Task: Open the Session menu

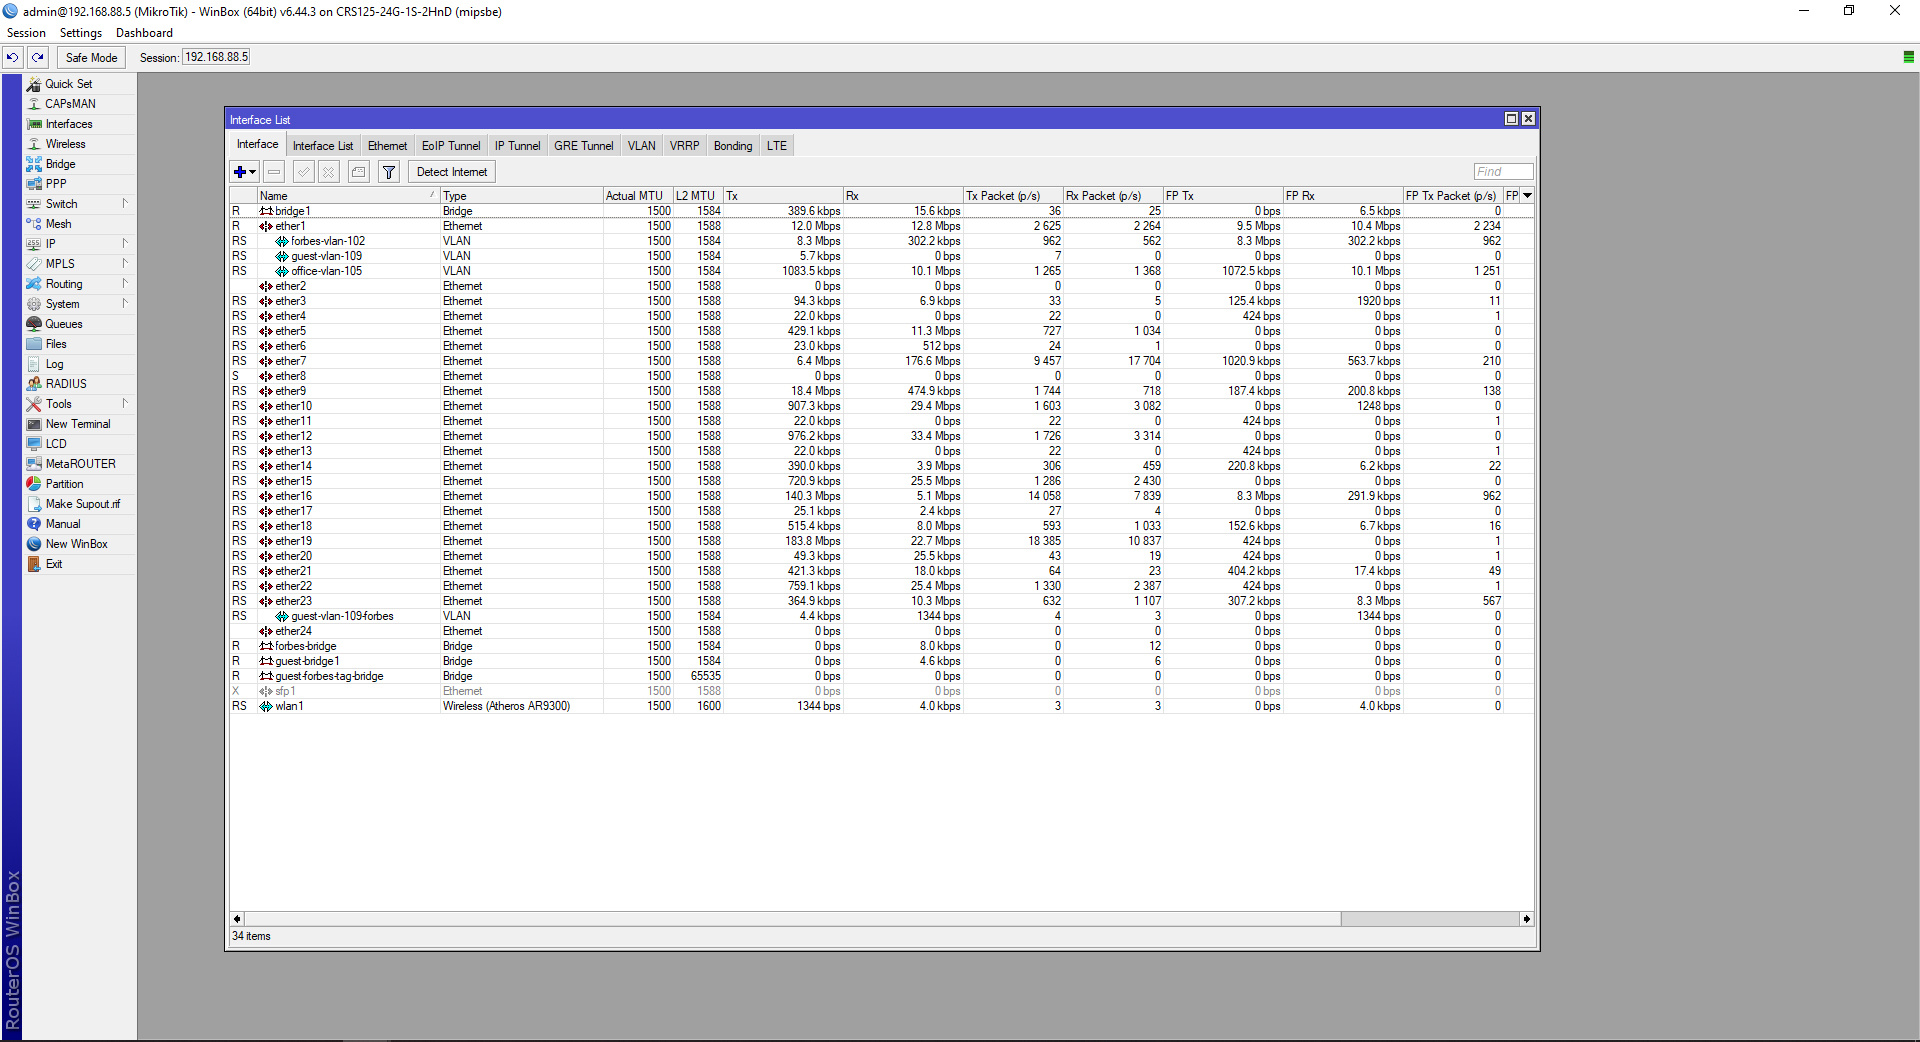Action: (27, 33)
